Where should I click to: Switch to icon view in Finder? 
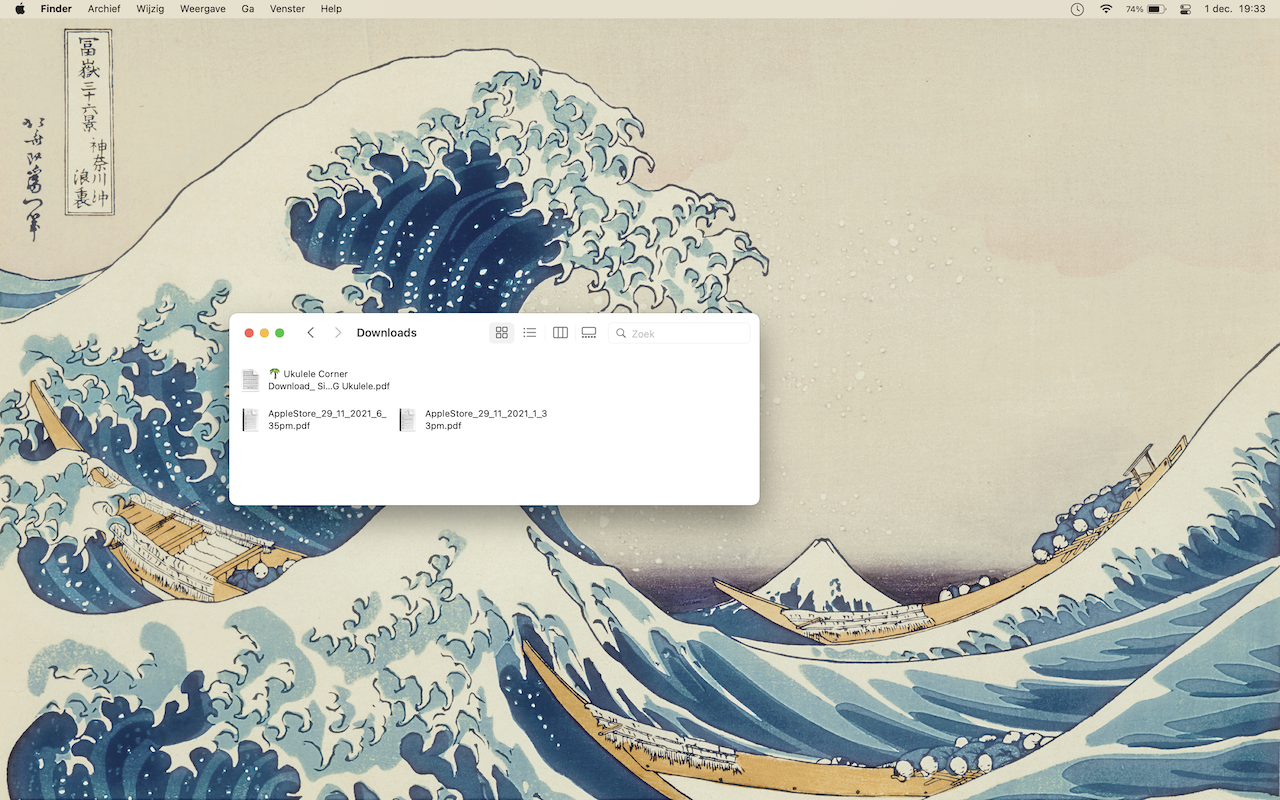click(502, 333)
